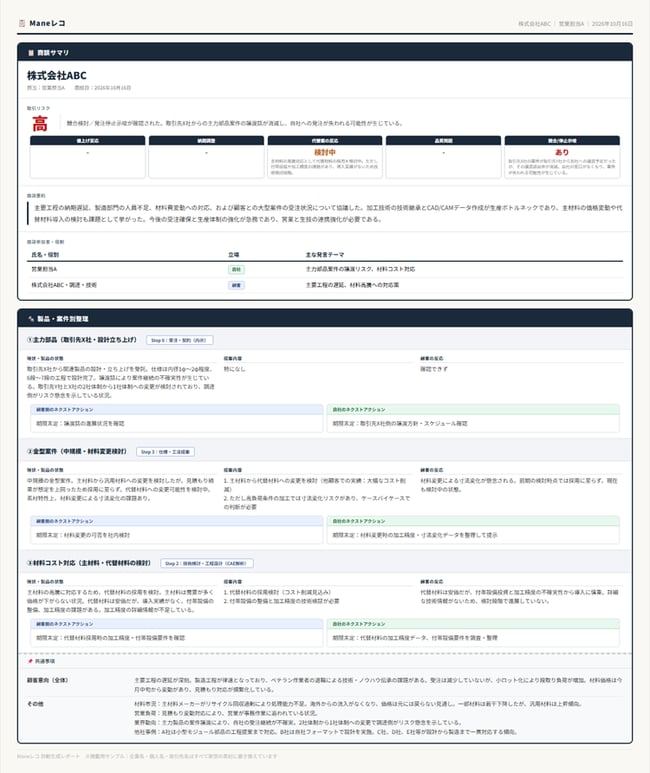Click the Maneレコ logo icon
Image resolution: width=650 pixels, height=773 pixels.
pyautogui.click(x=22, y=23)
